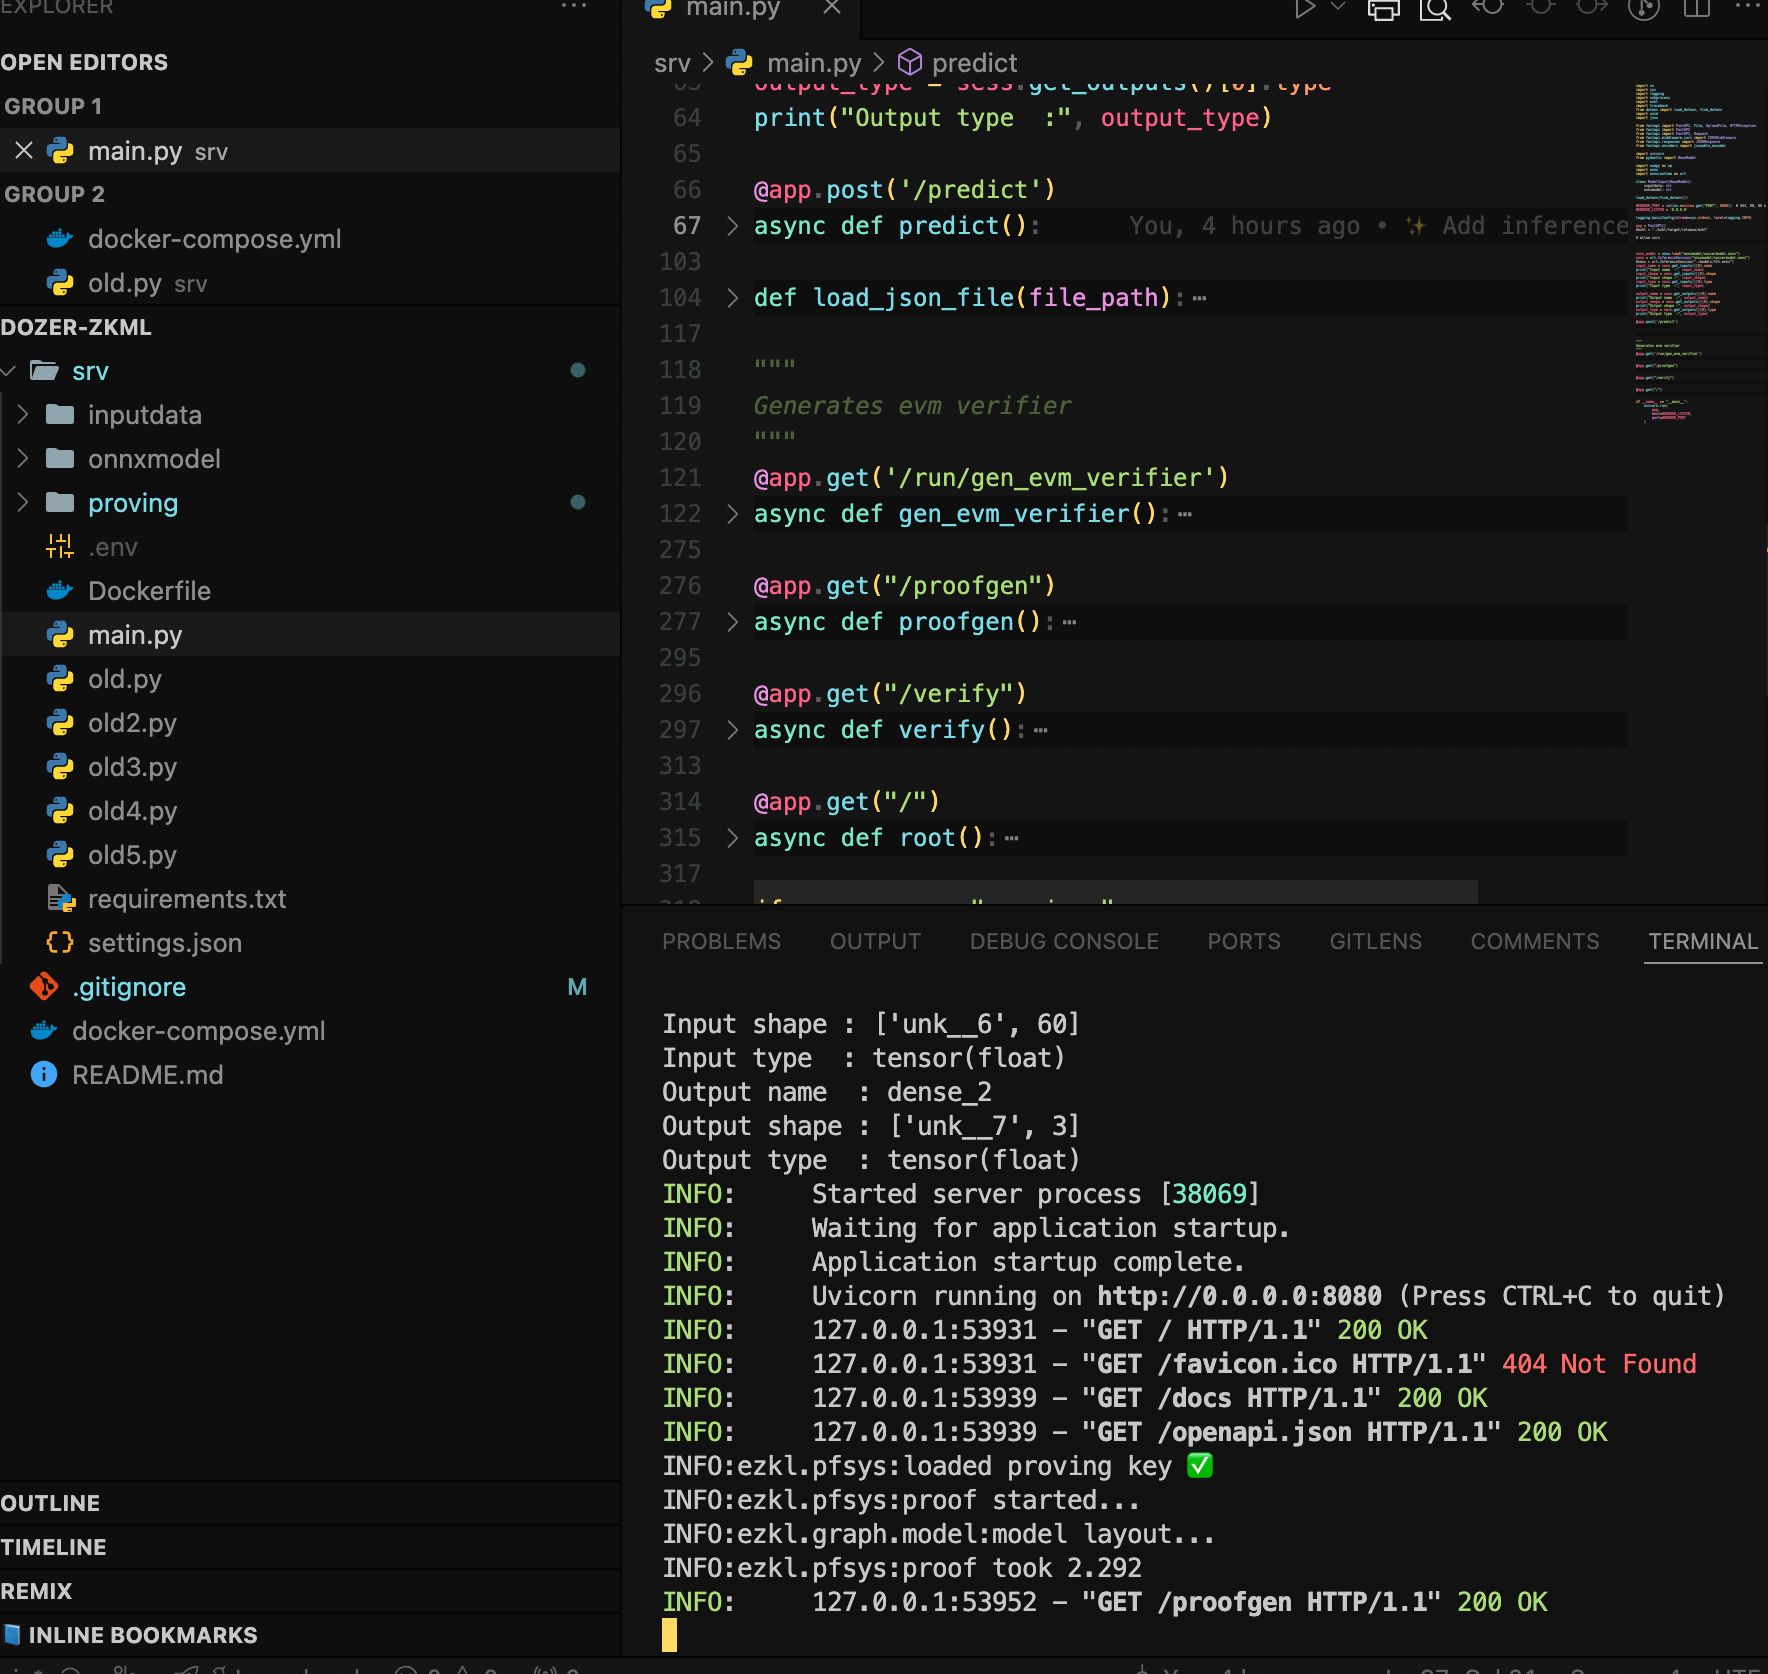Open previous revision via GitLens arrow icon
Screen dimensions: 1768x1674
click(1487, 8)
